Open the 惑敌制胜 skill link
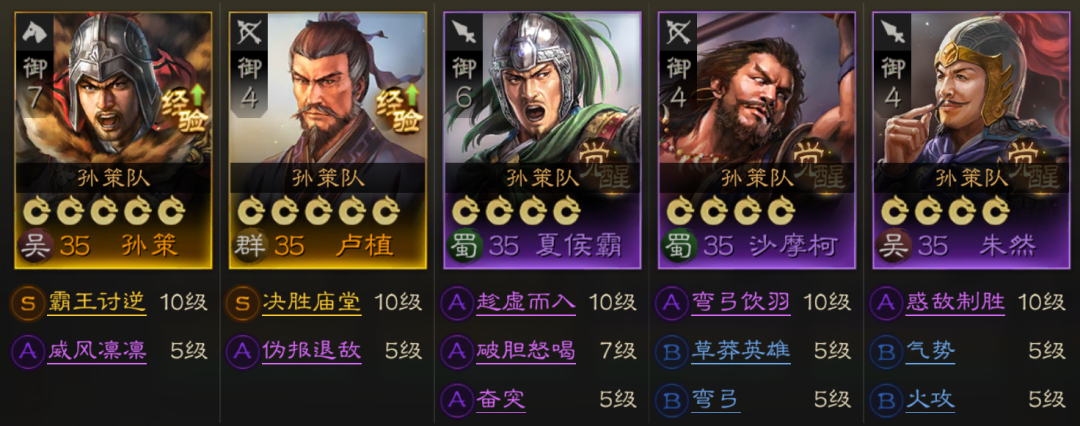This screenshot has width=1080, height=426. click(956, 303)
